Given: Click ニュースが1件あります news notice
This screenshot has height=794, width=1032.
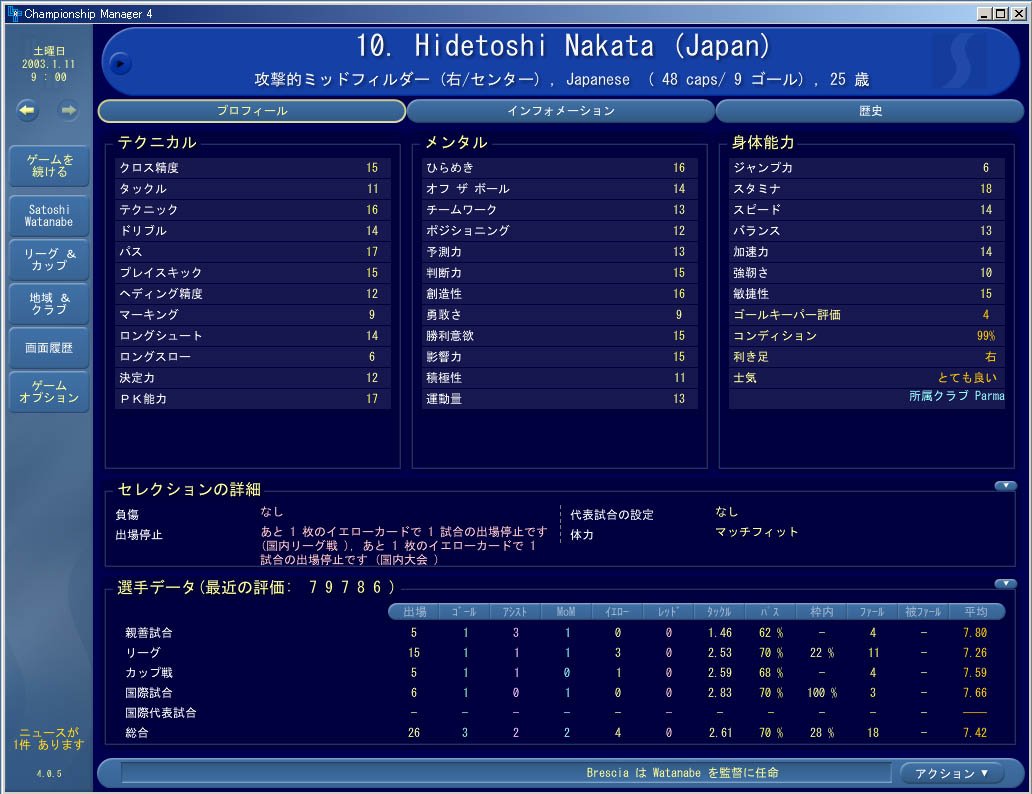Looking at the screenshot, I should click(49, 738).
